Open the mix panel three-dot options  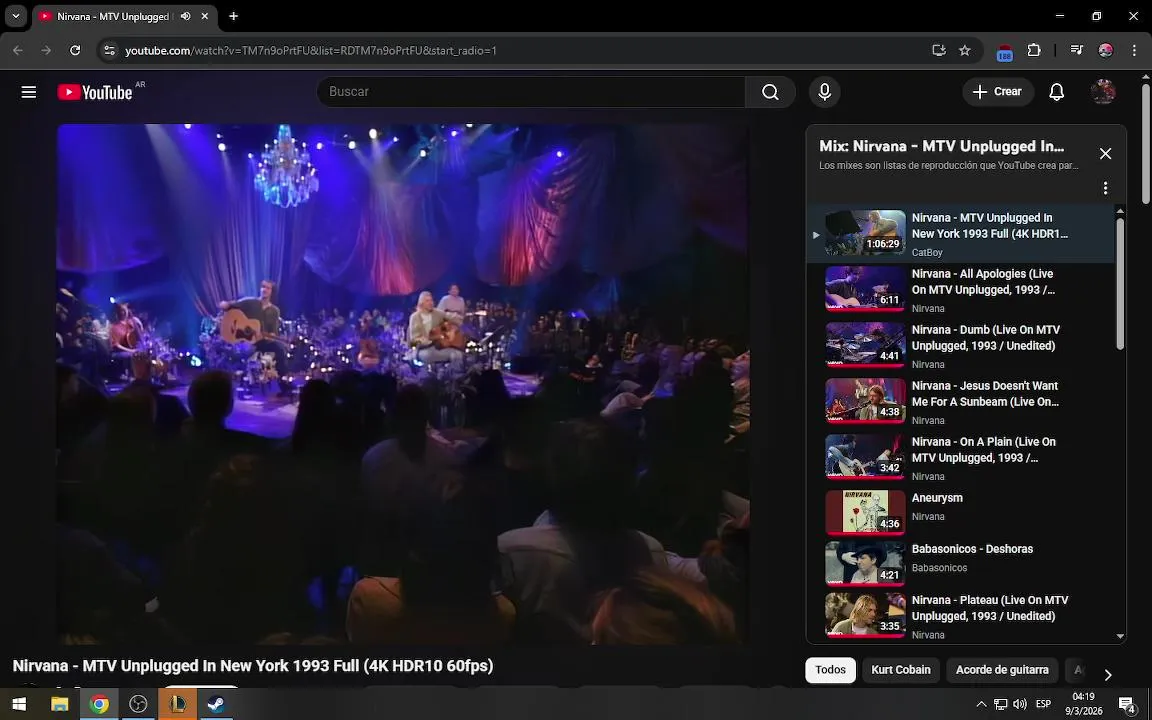[x=1105, y=188]
